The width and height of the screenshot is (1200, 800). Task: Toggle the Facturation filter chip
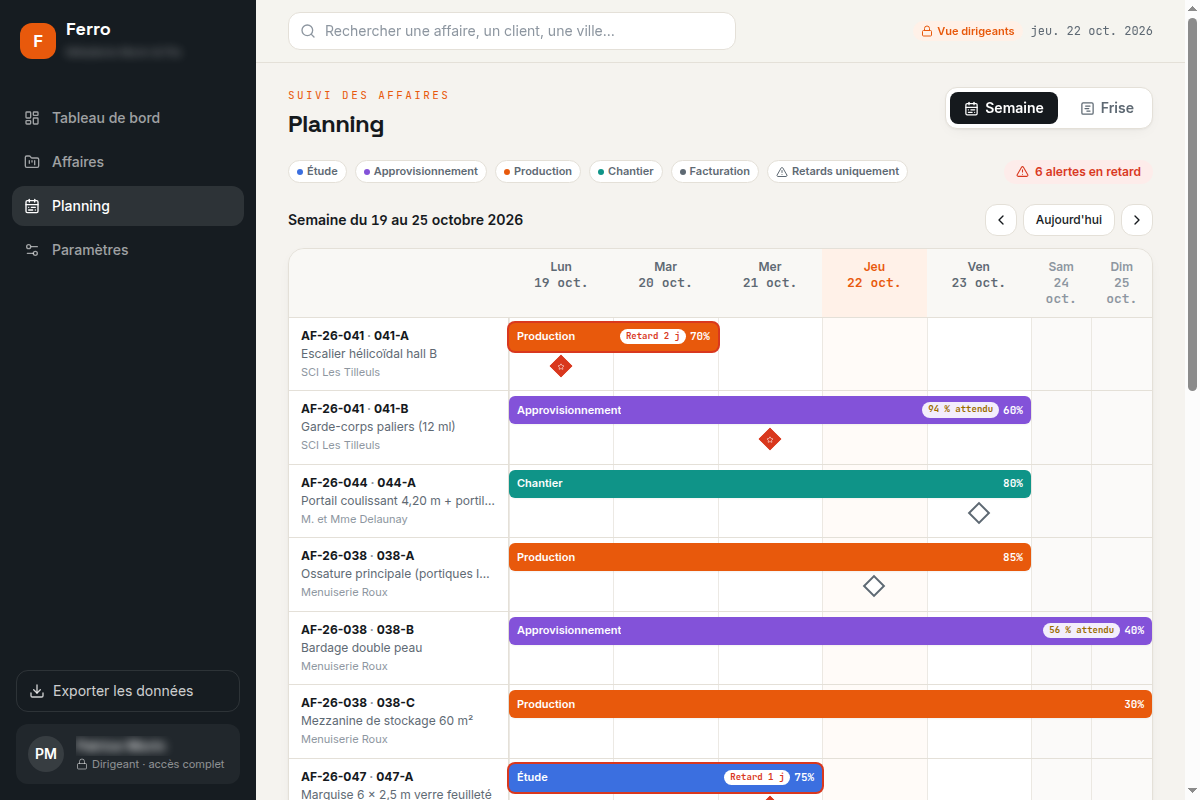tap(715, 171)
